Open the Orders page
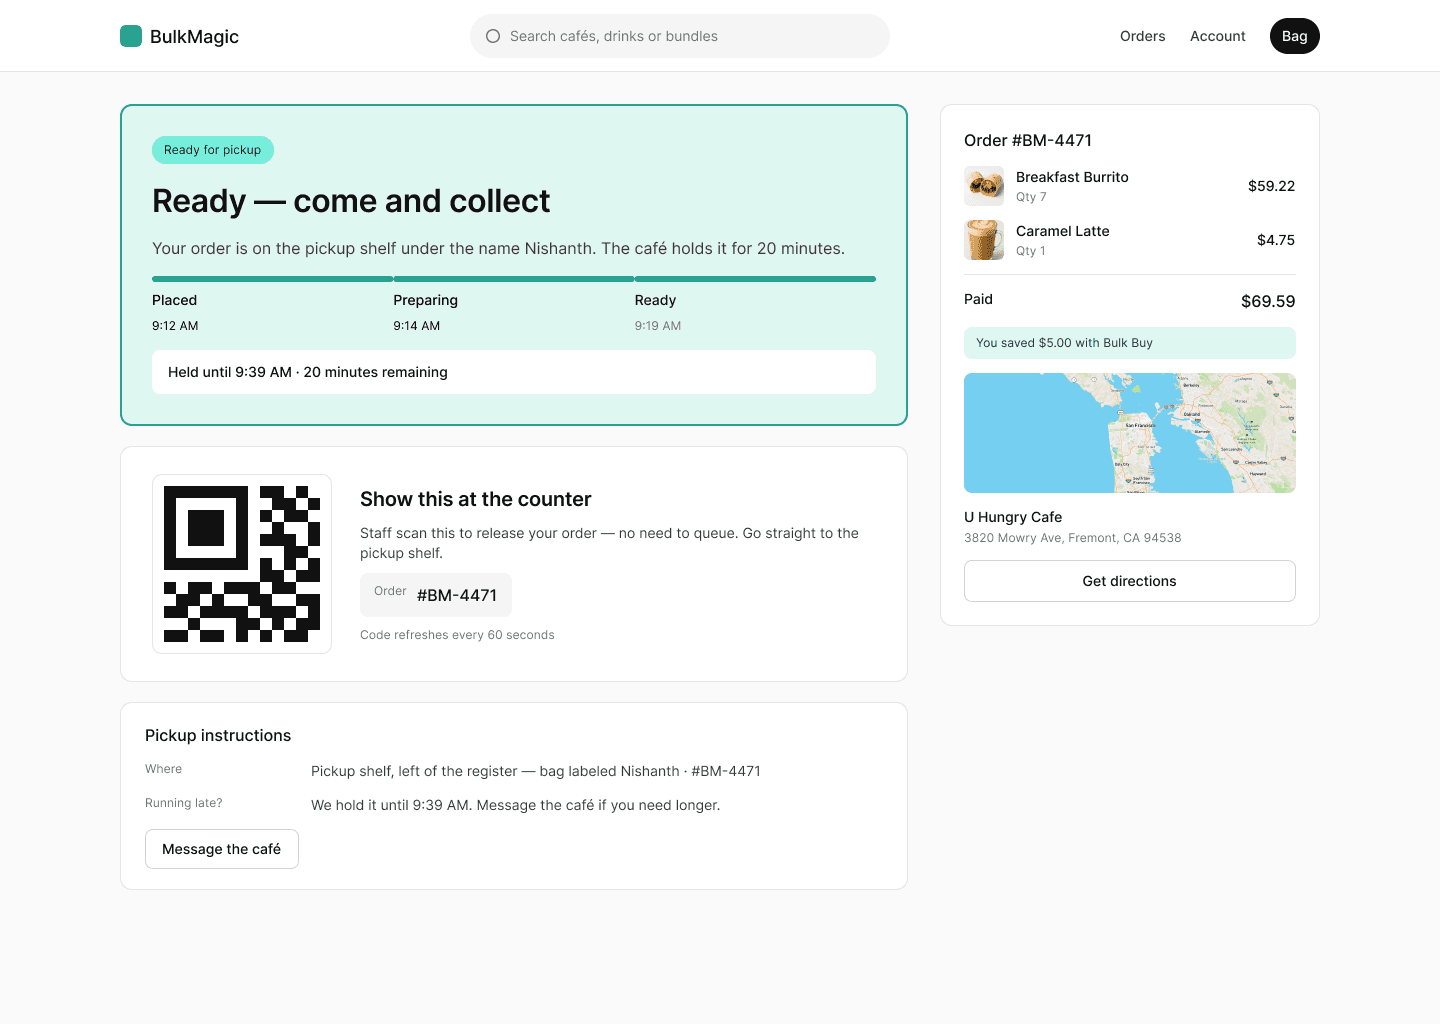This screenshot has width=1440, height=1024. coord(1143,36)
